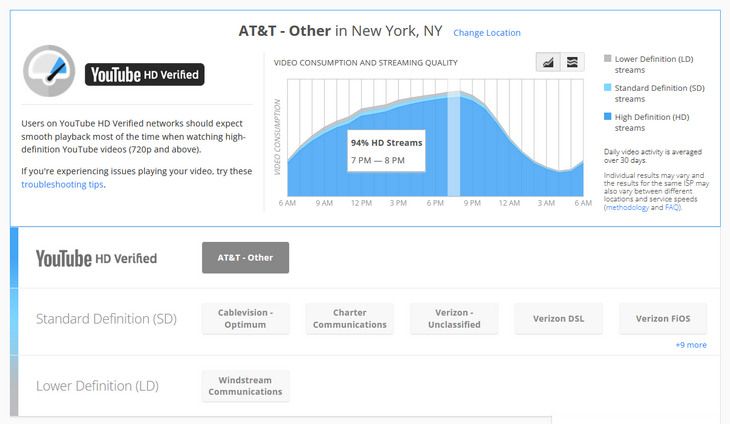This screenshot has height=424, width=730.
Task: Click the speedometer gauge icon
Action: tap(49, 71)
